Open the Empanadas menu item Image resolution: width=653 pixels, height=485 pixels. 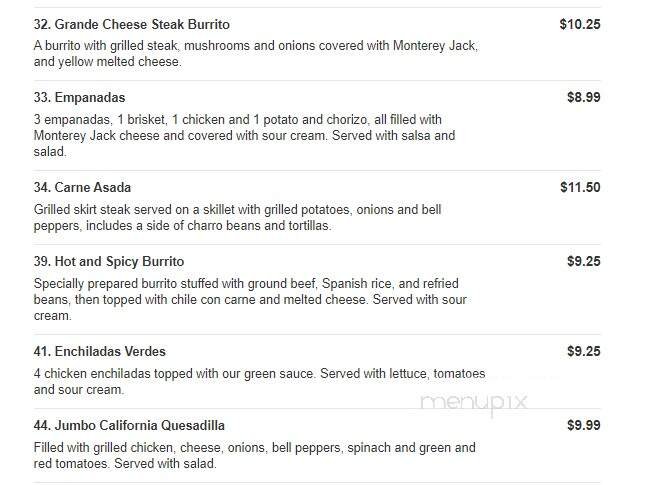click(x=79, y=97)
